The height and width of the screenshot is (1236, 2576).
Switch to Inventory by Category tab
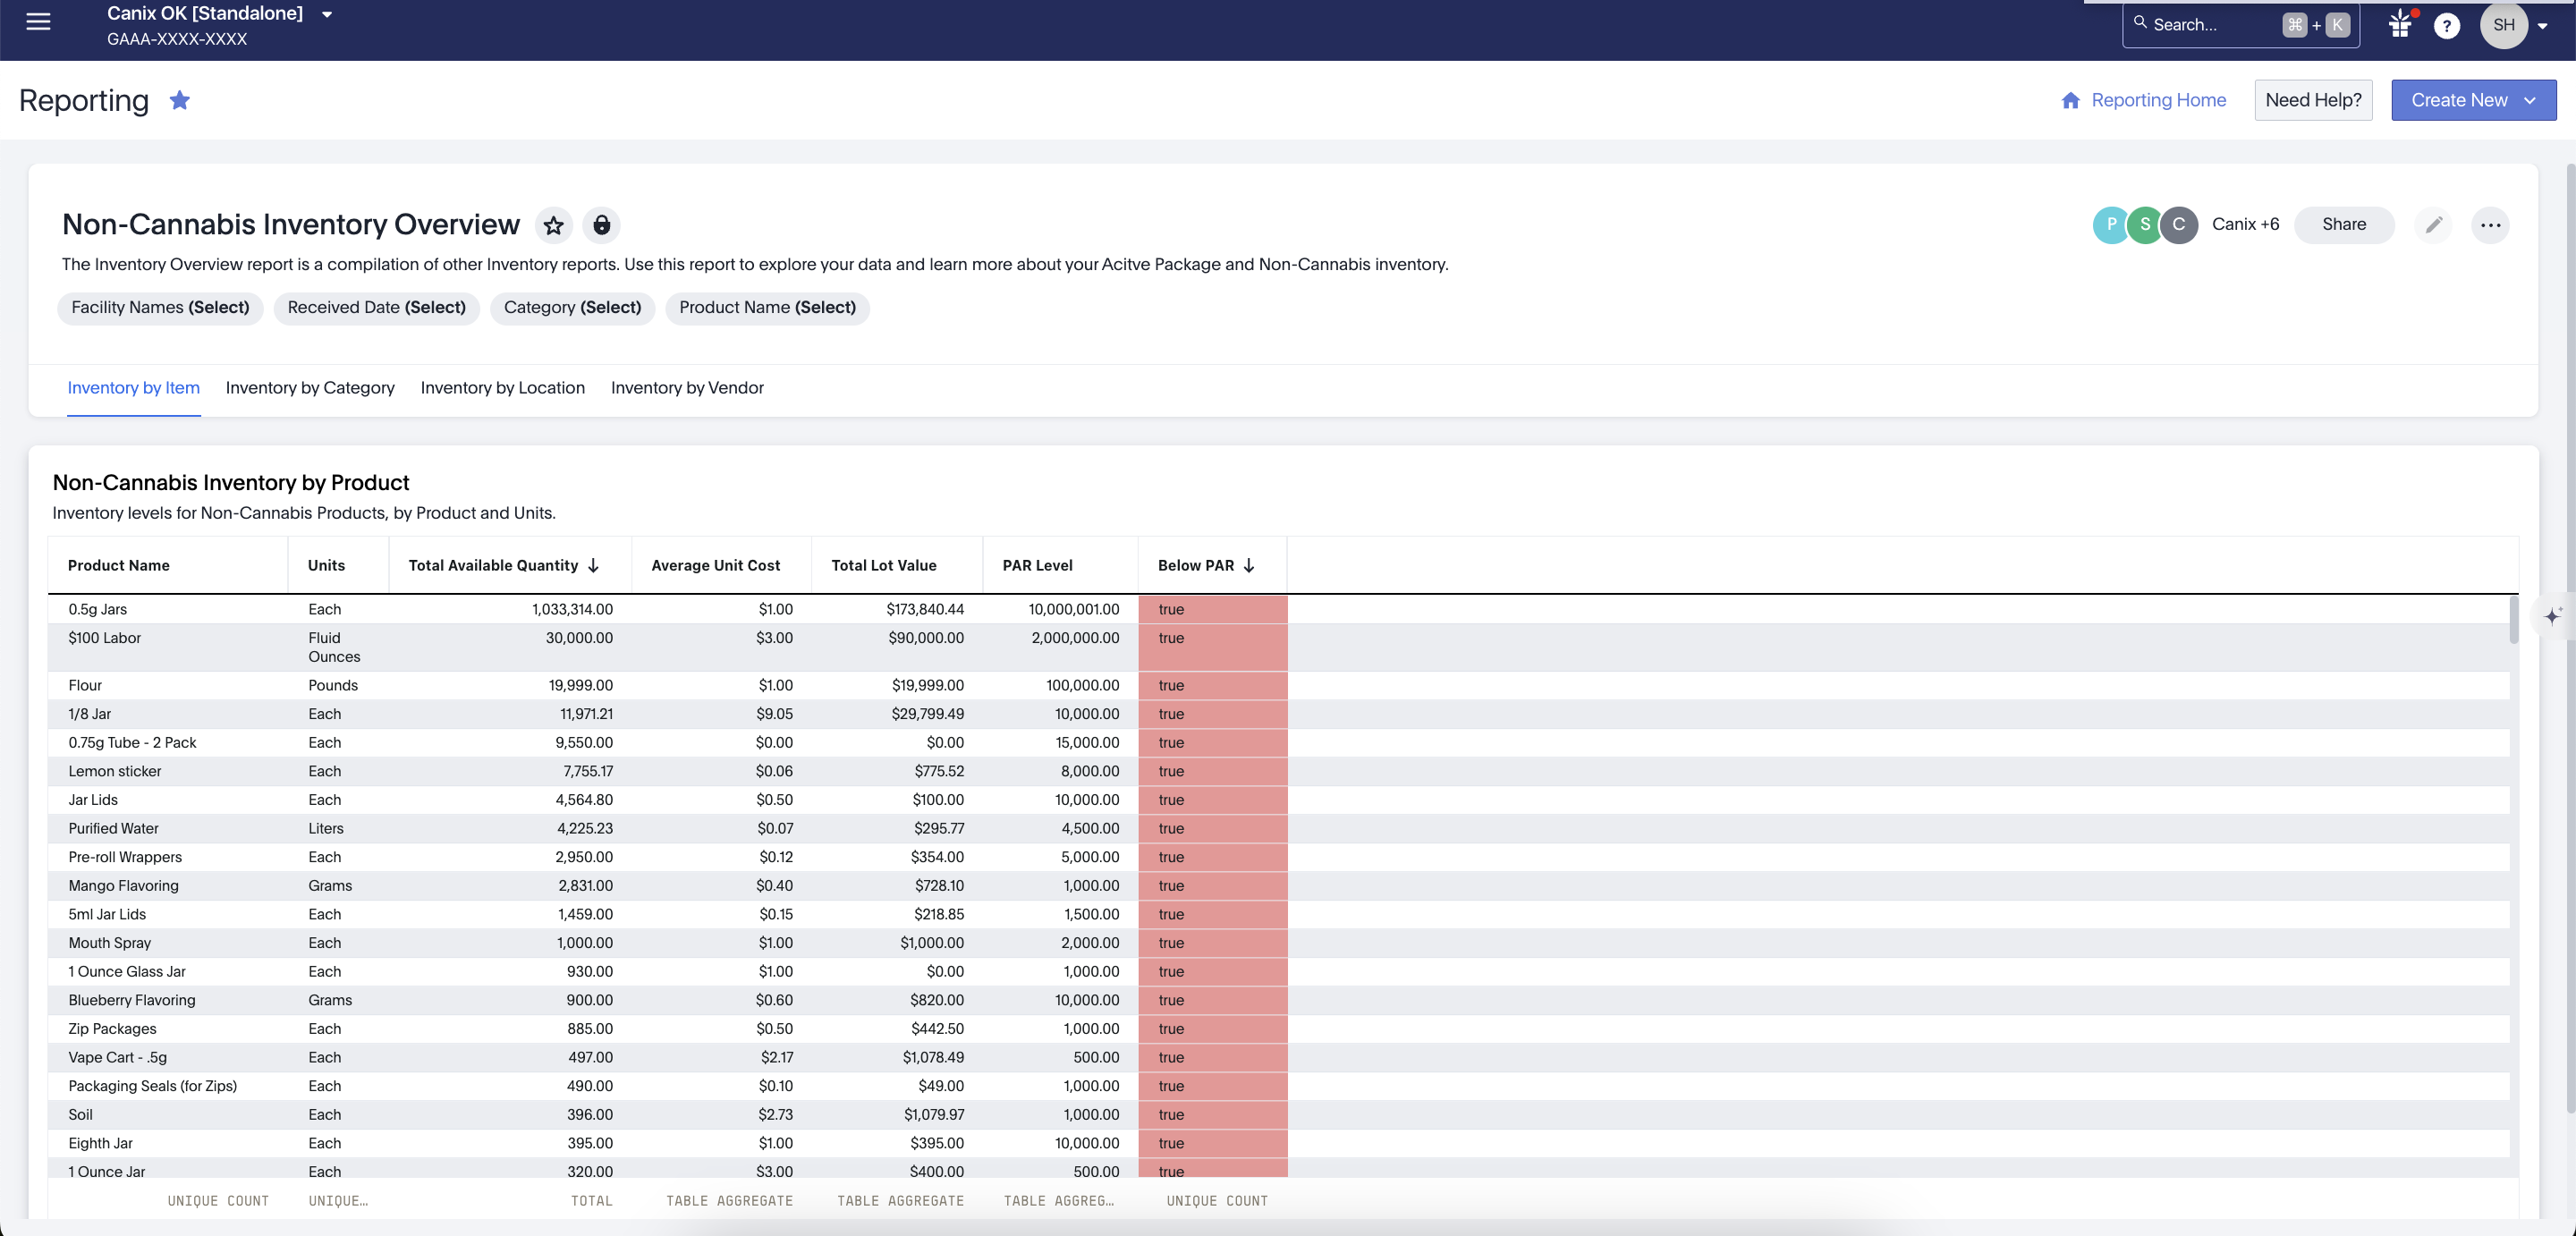pyautogui.click(x=310, y=388)
